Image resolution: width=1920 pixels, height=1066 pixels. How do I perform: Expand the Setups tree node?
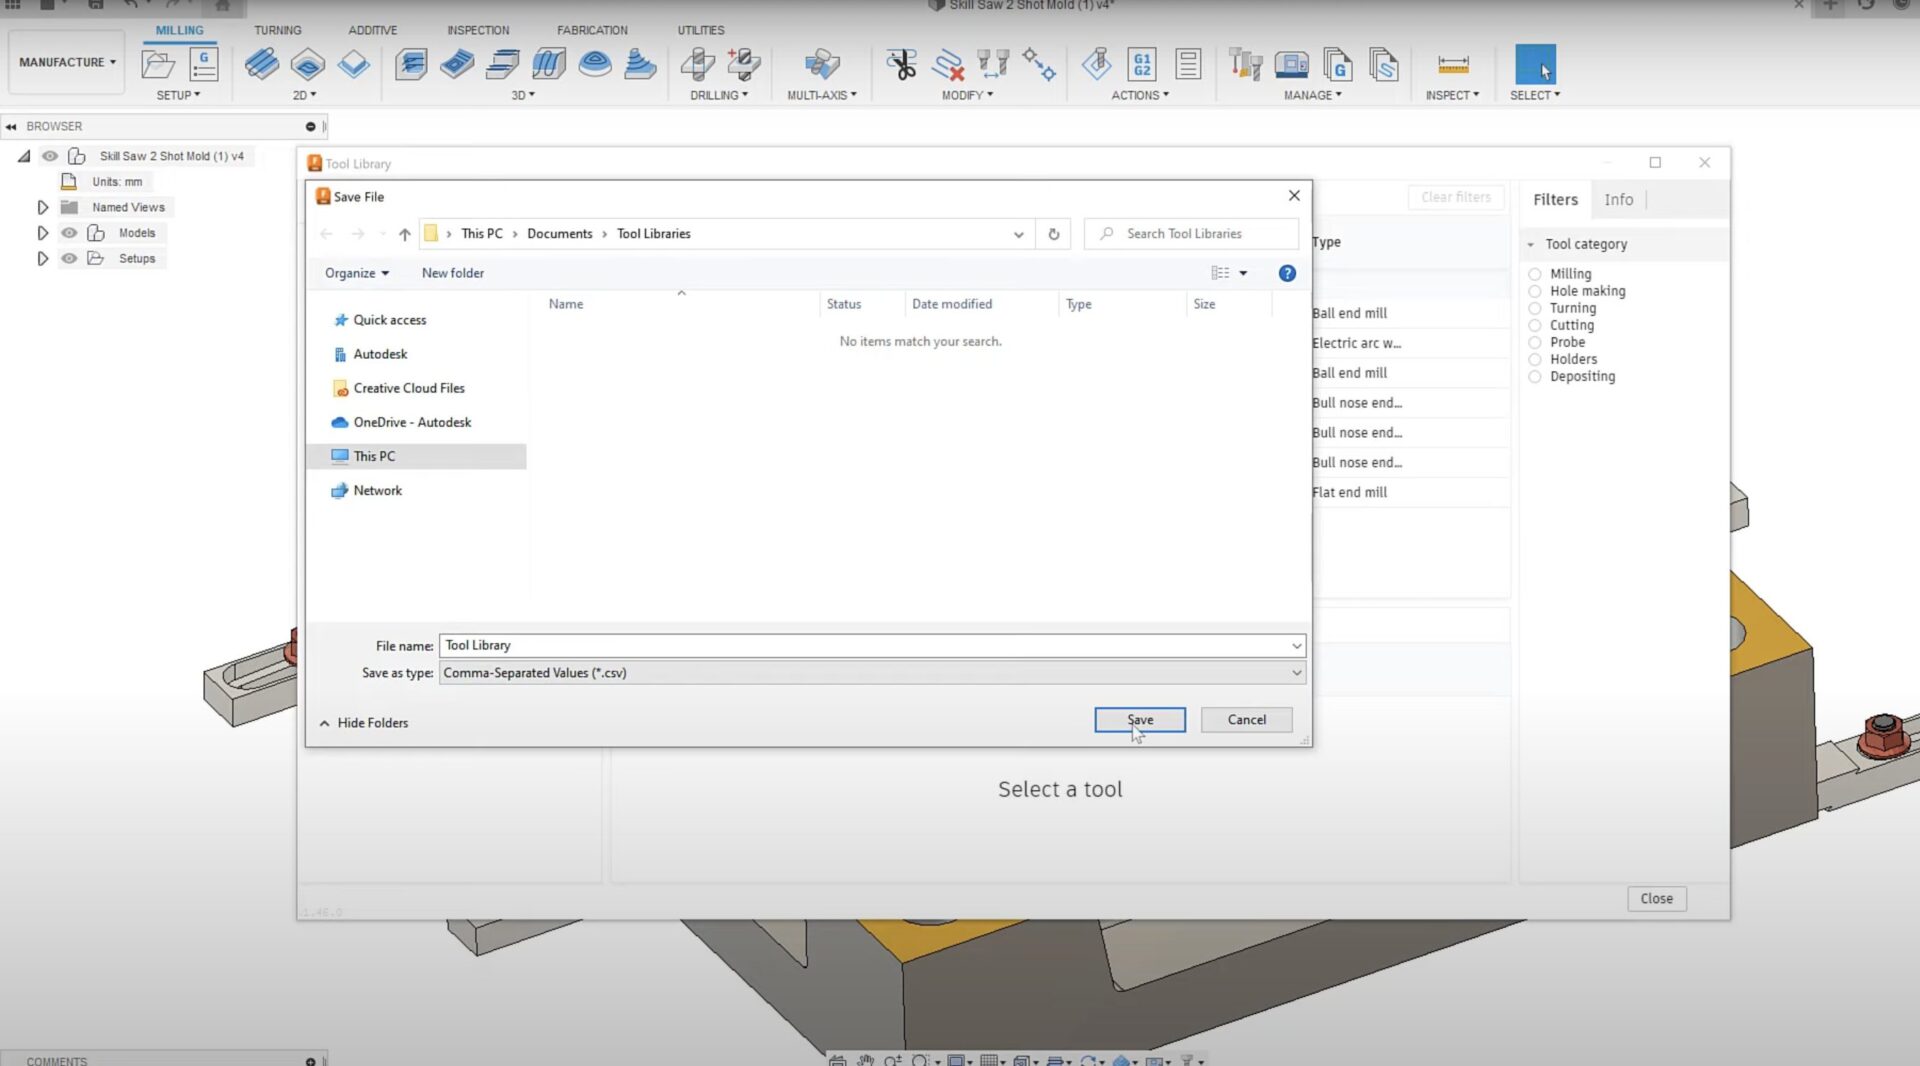[42, 259]
